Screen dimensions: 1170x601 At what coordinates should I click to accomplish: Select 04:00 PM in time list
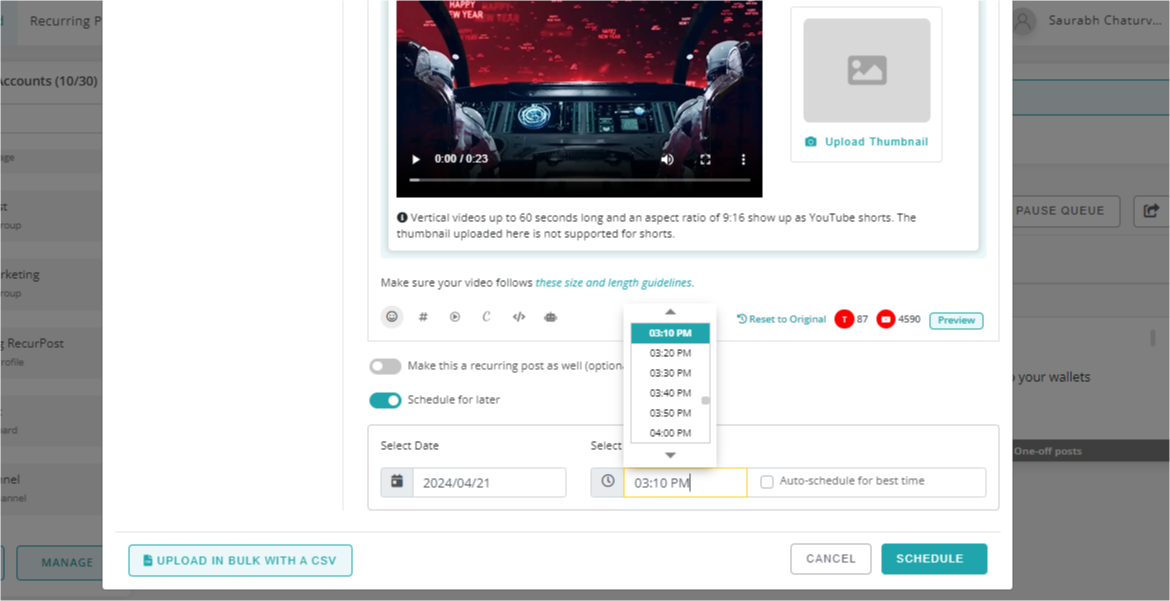click(670, 433)
